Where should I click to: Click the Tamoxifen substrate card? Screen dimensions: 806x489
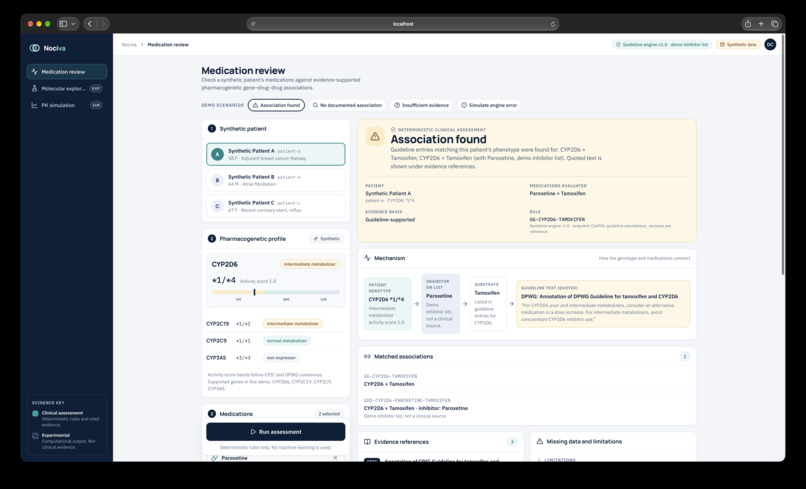[488, 304]
